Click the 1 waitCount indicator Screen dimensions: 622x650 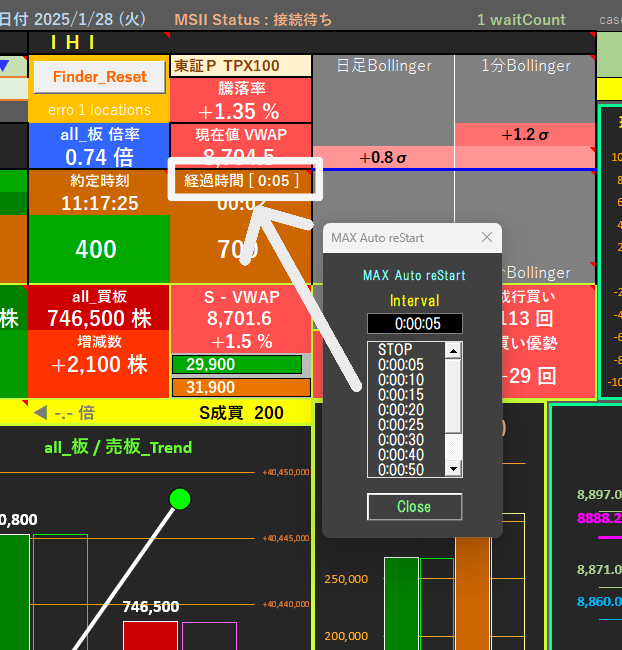coord(521,19)
